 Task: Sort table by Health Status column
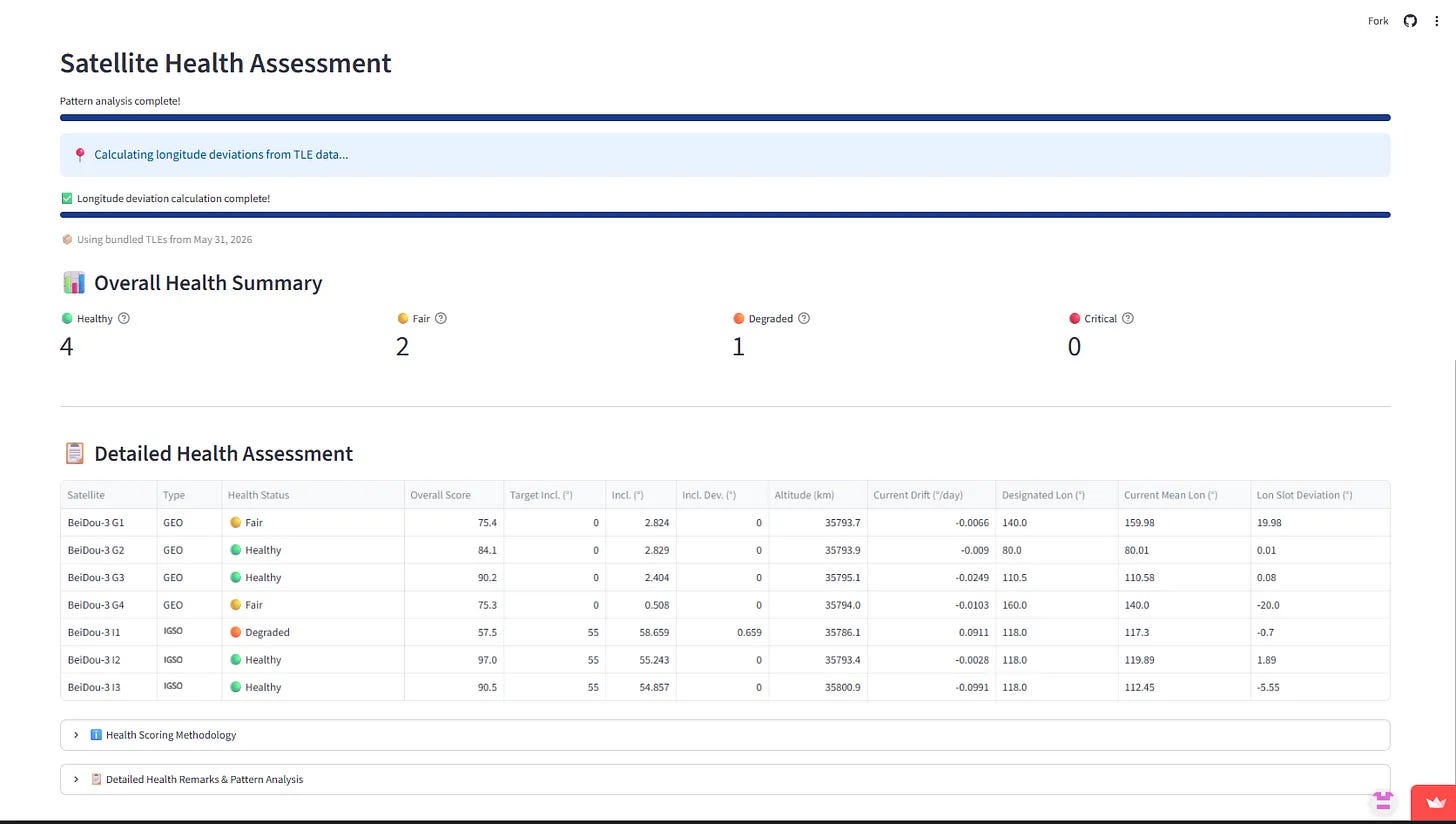tap(313, 495)
